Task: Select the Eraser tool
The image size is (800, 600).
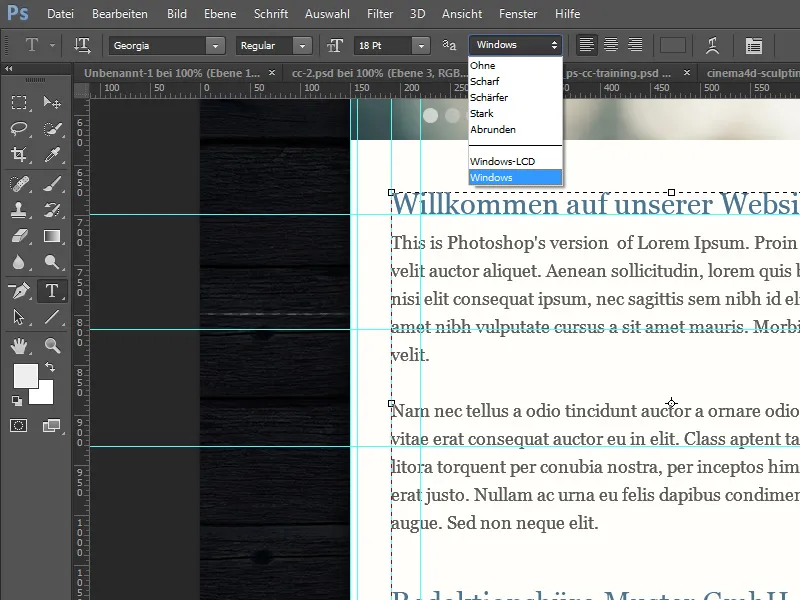Action: click(19, 236)
